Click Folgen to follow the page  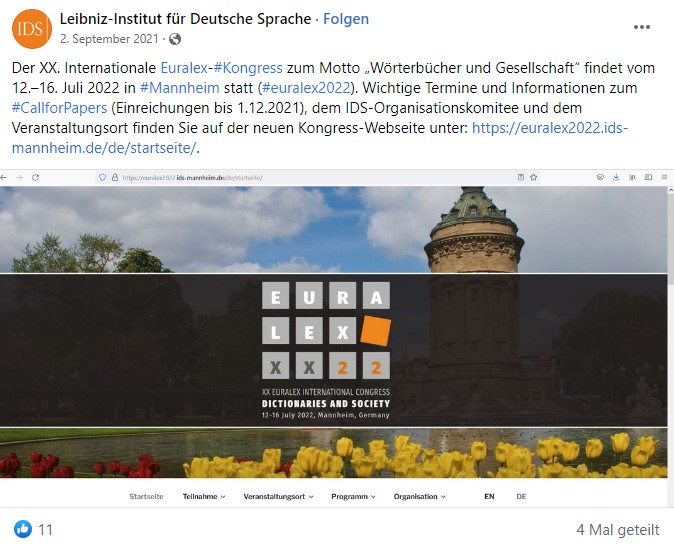[346, 19]
